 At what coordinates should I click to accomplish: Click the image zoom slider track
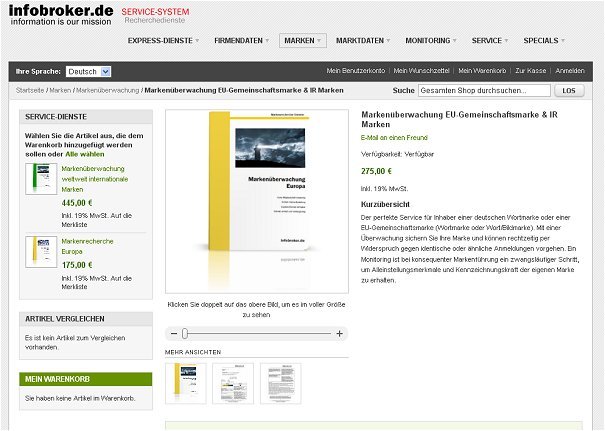tap(257, 333)
